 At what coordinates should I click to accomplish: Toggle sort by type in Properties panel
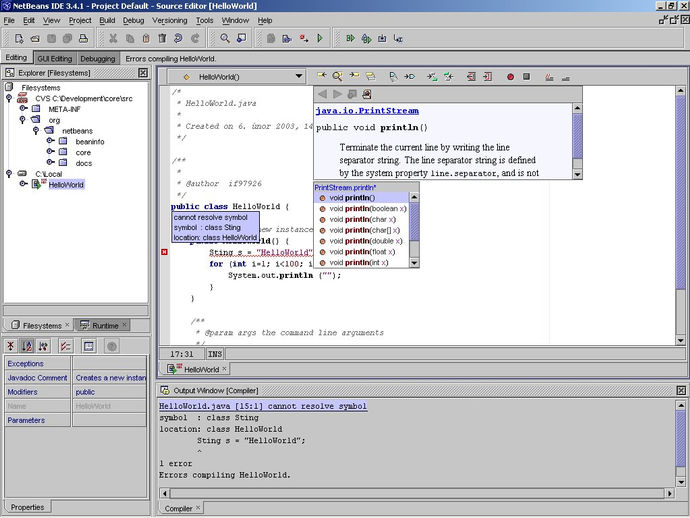(44, 346)
